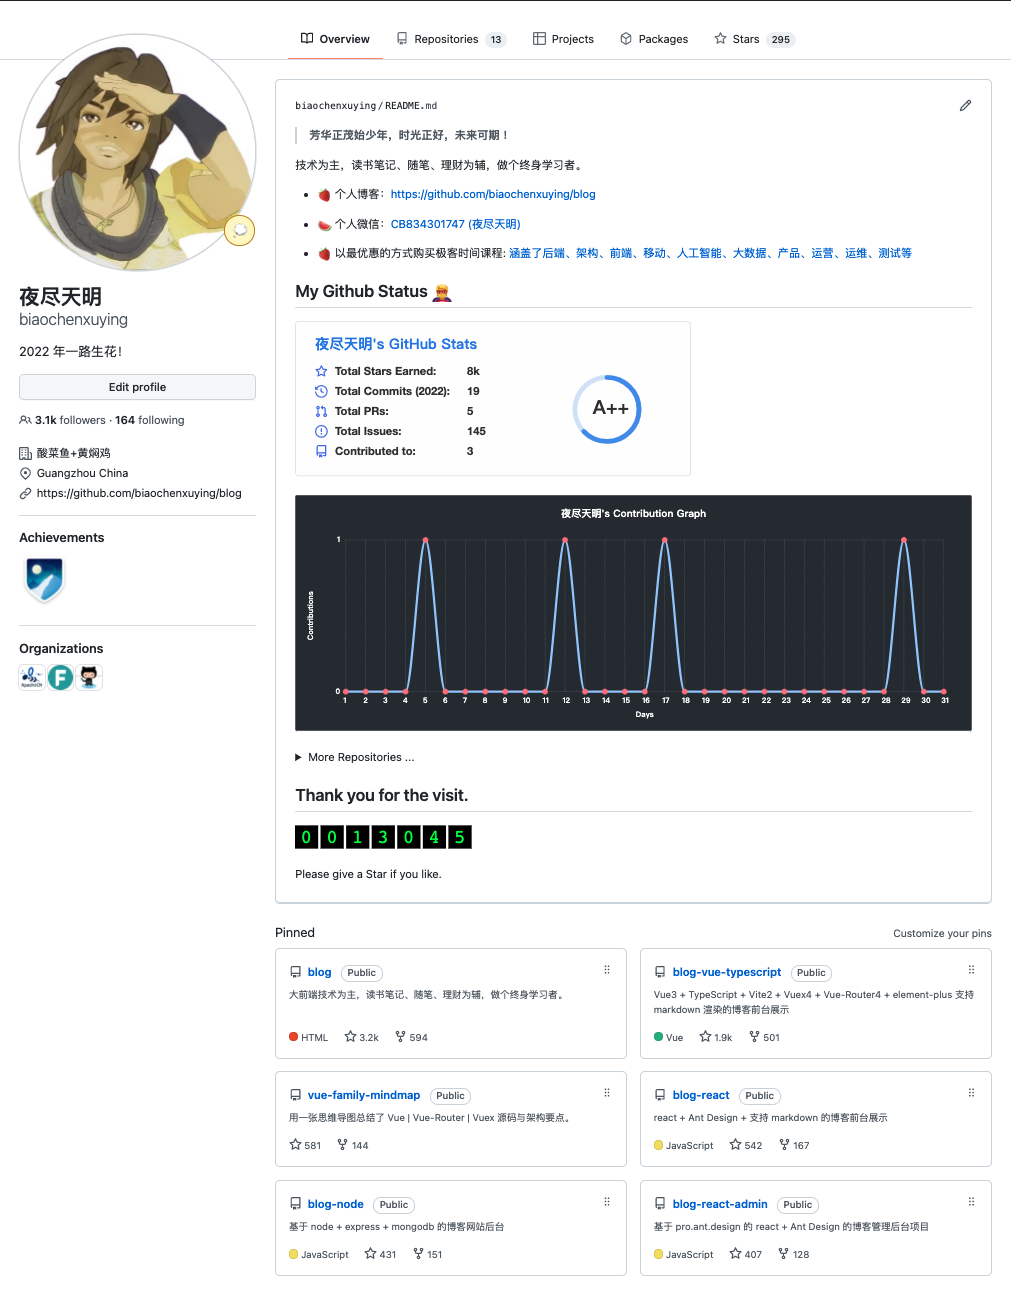This screenshot has height=1290, width=1011.
Task: Click the drag handle on blog-node pin
Action: point(607,1202)
